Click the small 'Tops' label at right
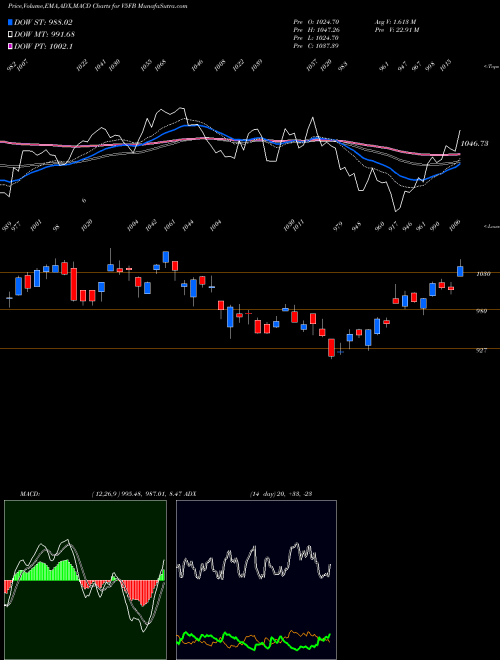Image resolution: width=500 pixels, height=660 pixels. click(491, 67)
